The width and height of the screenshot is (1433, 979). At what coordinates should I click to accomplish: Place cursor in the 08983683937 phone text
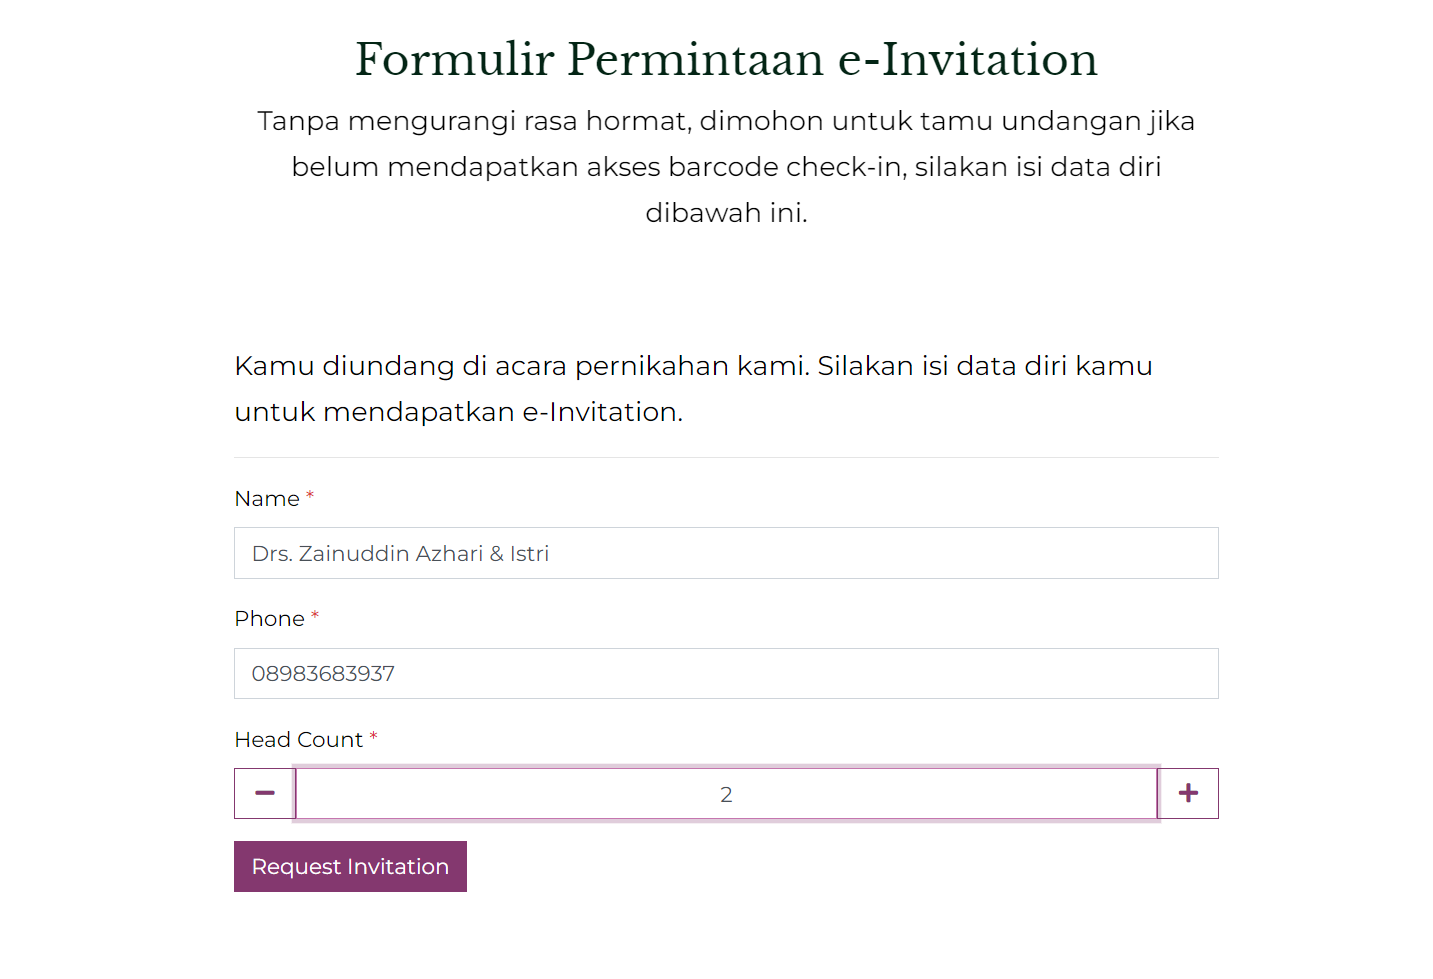pos(323,673)
